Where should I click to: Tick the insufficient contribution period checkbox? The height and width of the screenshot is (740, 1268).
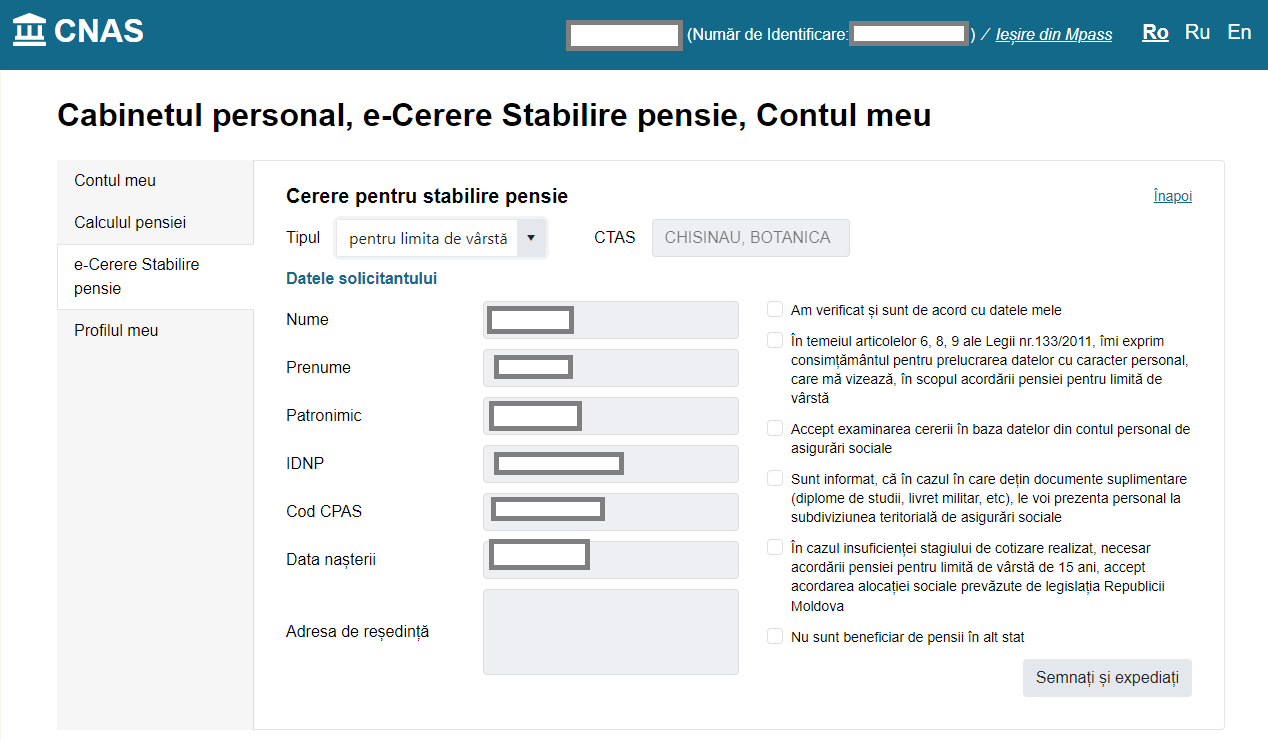click(775, 547)
